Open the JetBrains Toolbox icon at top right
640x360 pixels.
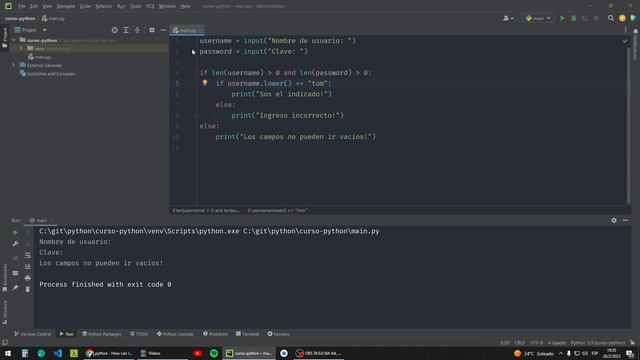[x=633, y=18]
